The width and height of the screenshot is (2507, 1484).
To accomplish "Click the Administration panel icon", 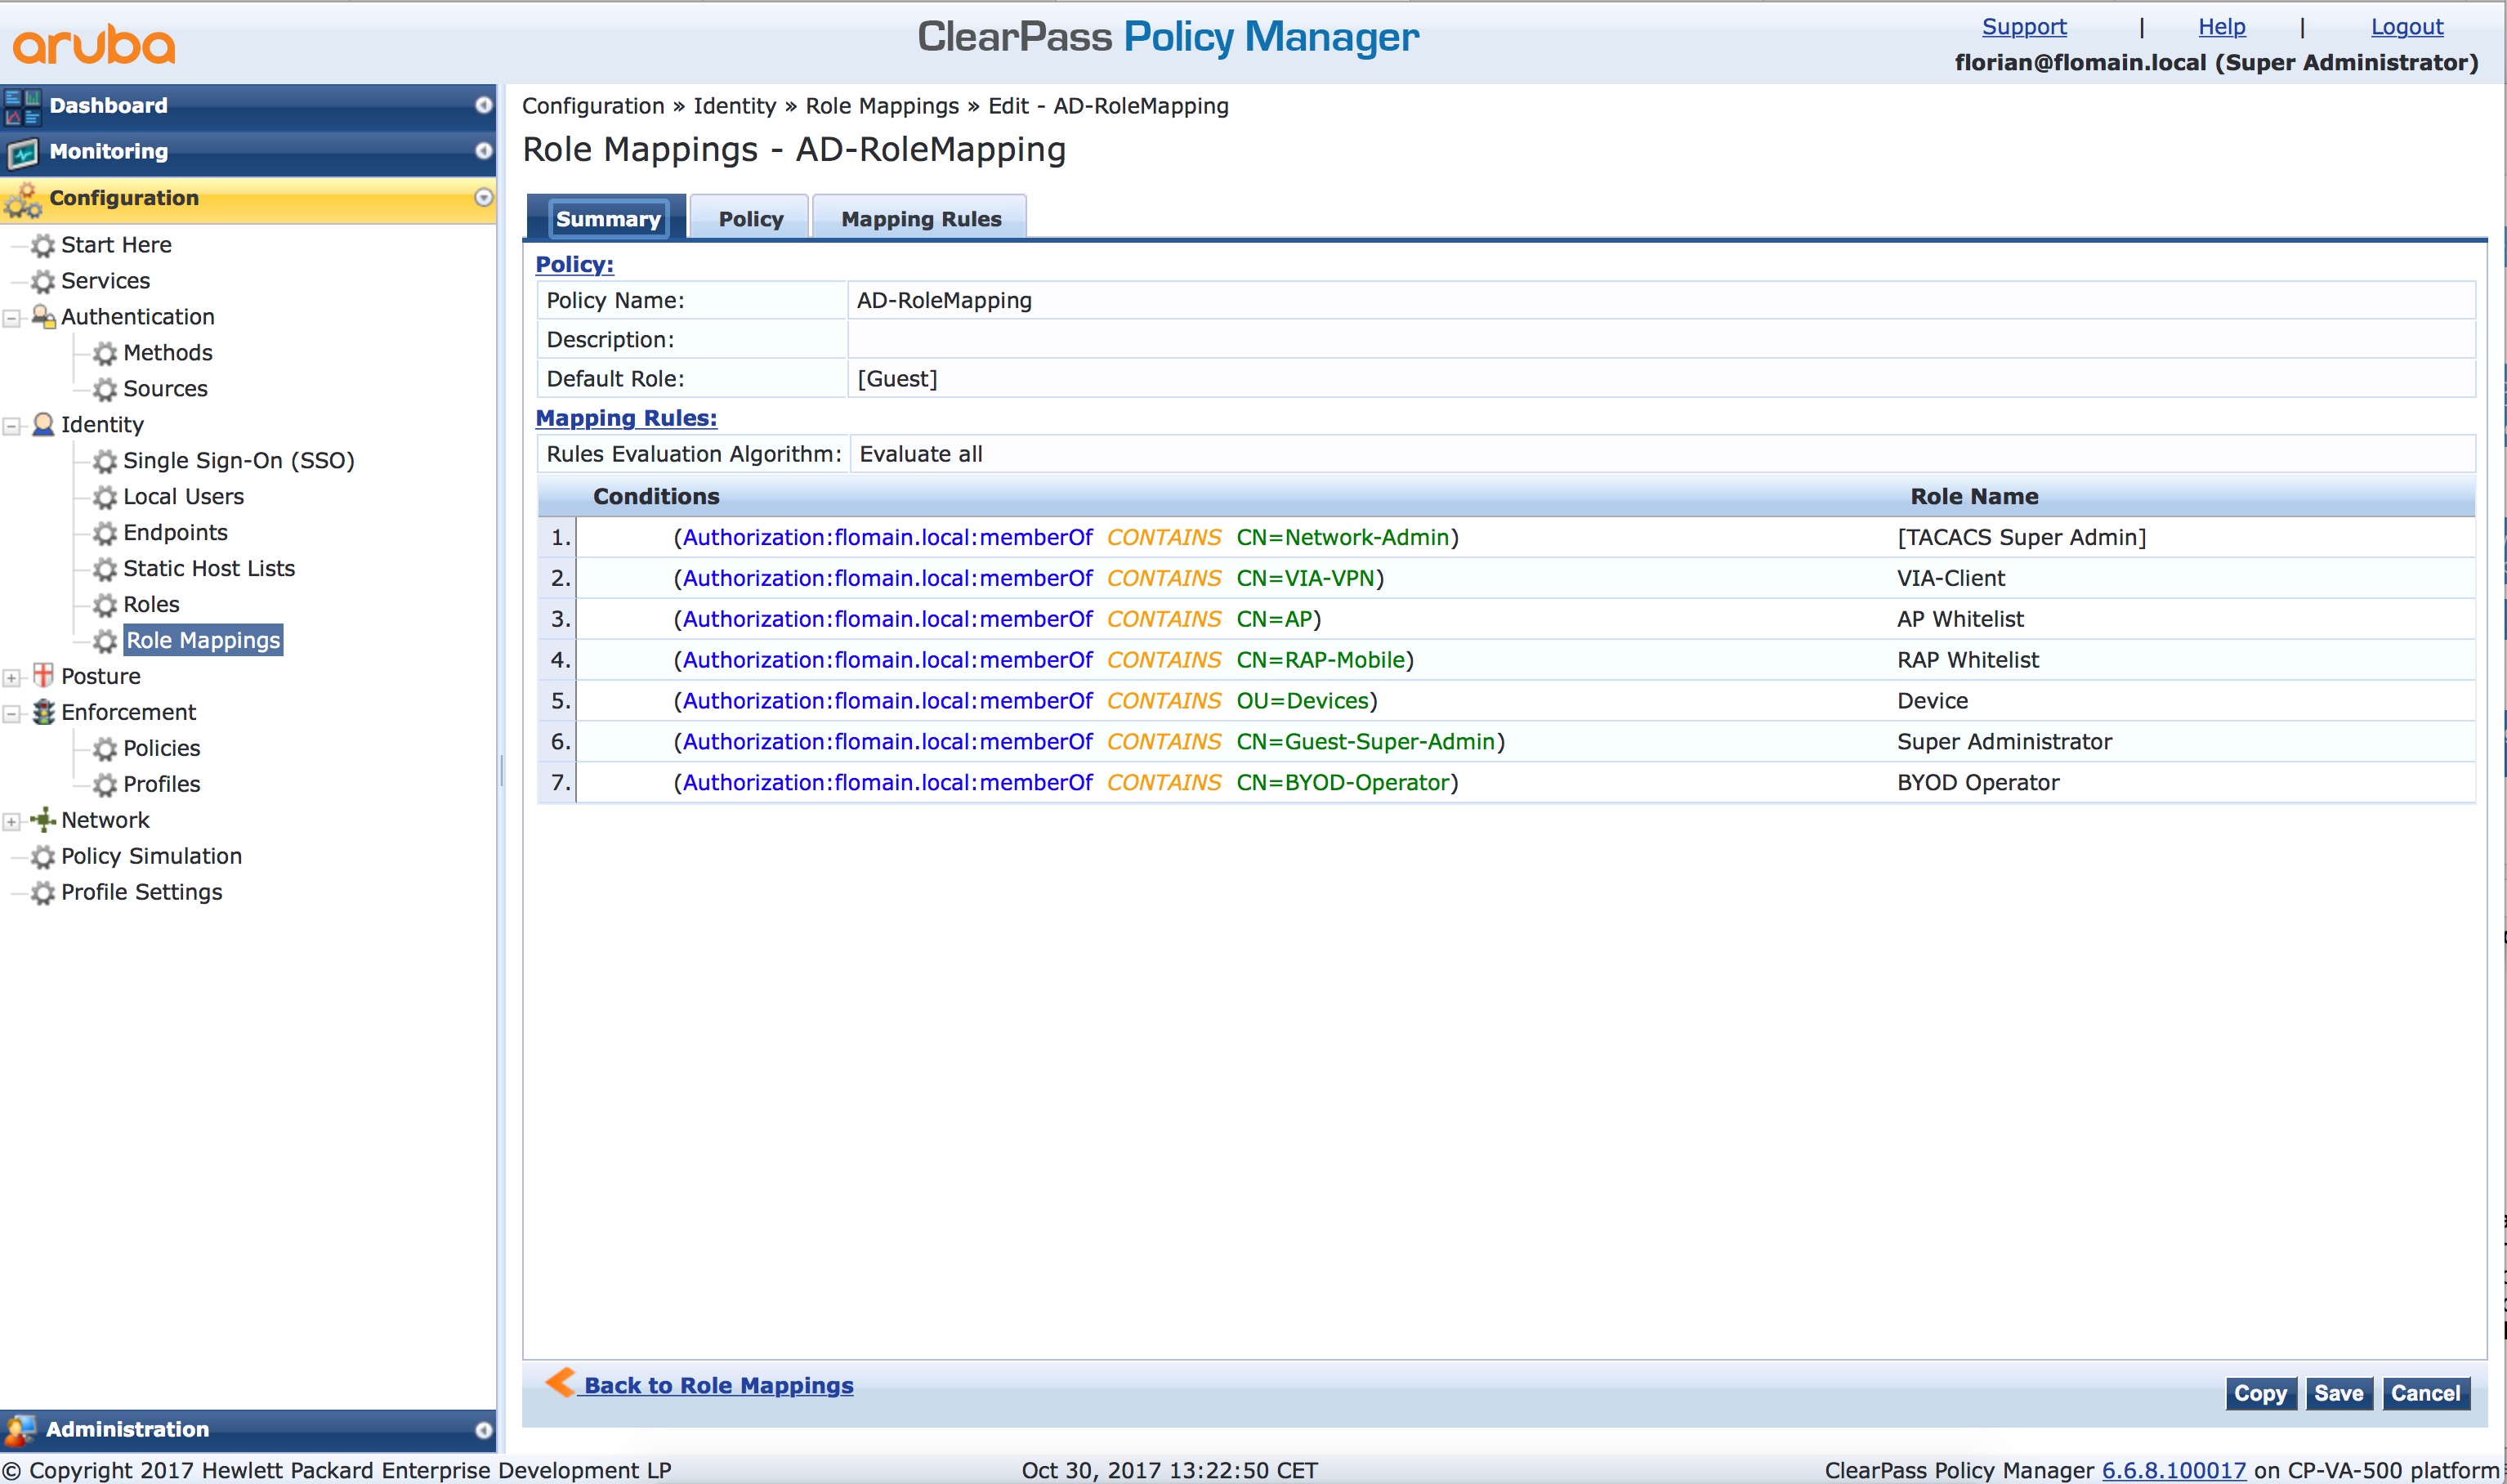I will point(21,1430).
